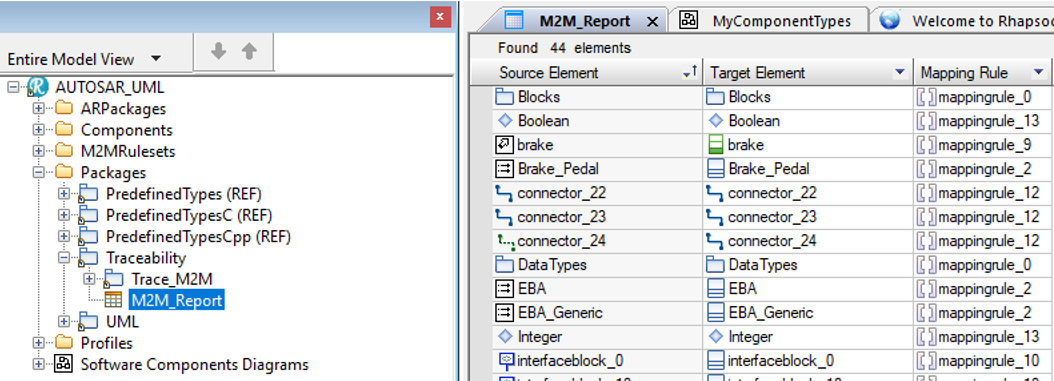Click the Mapping Rule column header
1054x381 pixels.
click(983, 73)
